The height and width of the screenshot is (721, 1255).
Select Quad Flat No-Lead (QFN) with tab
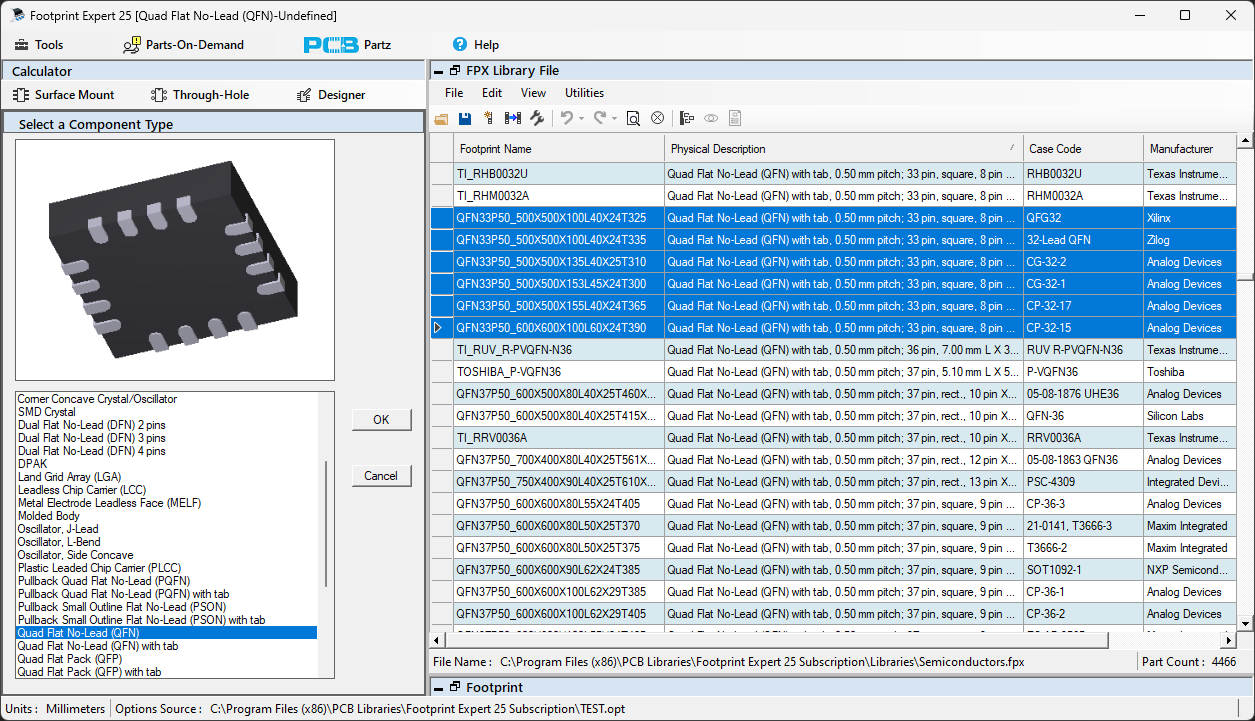tap(98, 646)
